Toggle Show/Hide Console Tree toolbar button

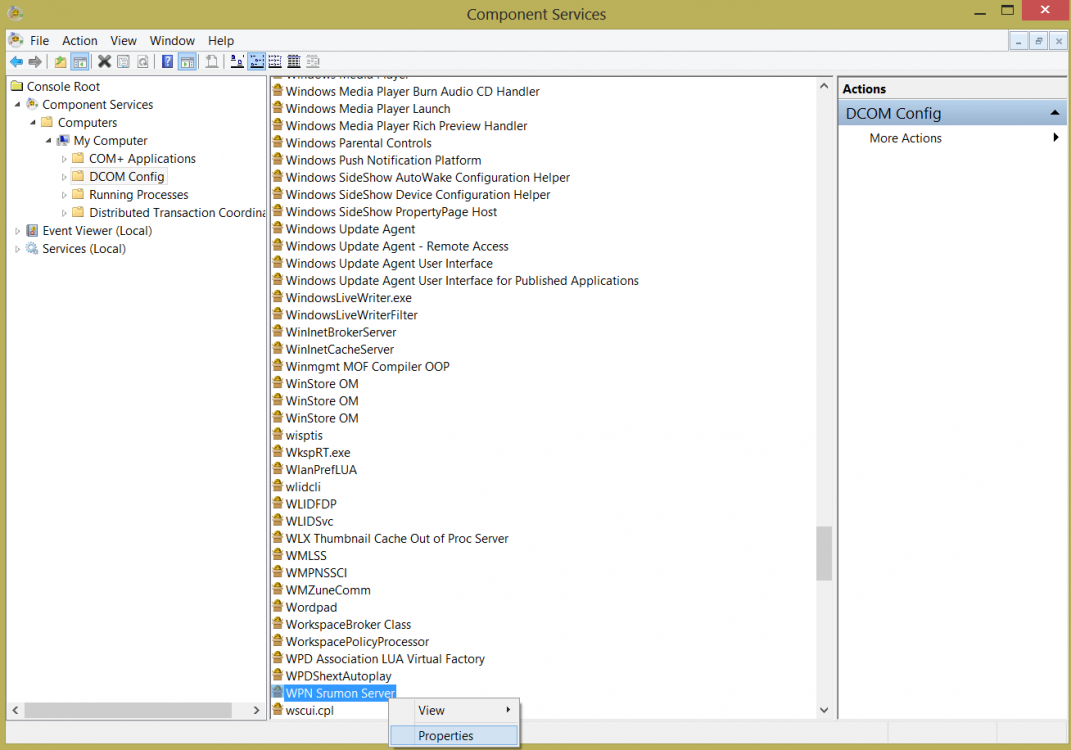click(80, 62)
